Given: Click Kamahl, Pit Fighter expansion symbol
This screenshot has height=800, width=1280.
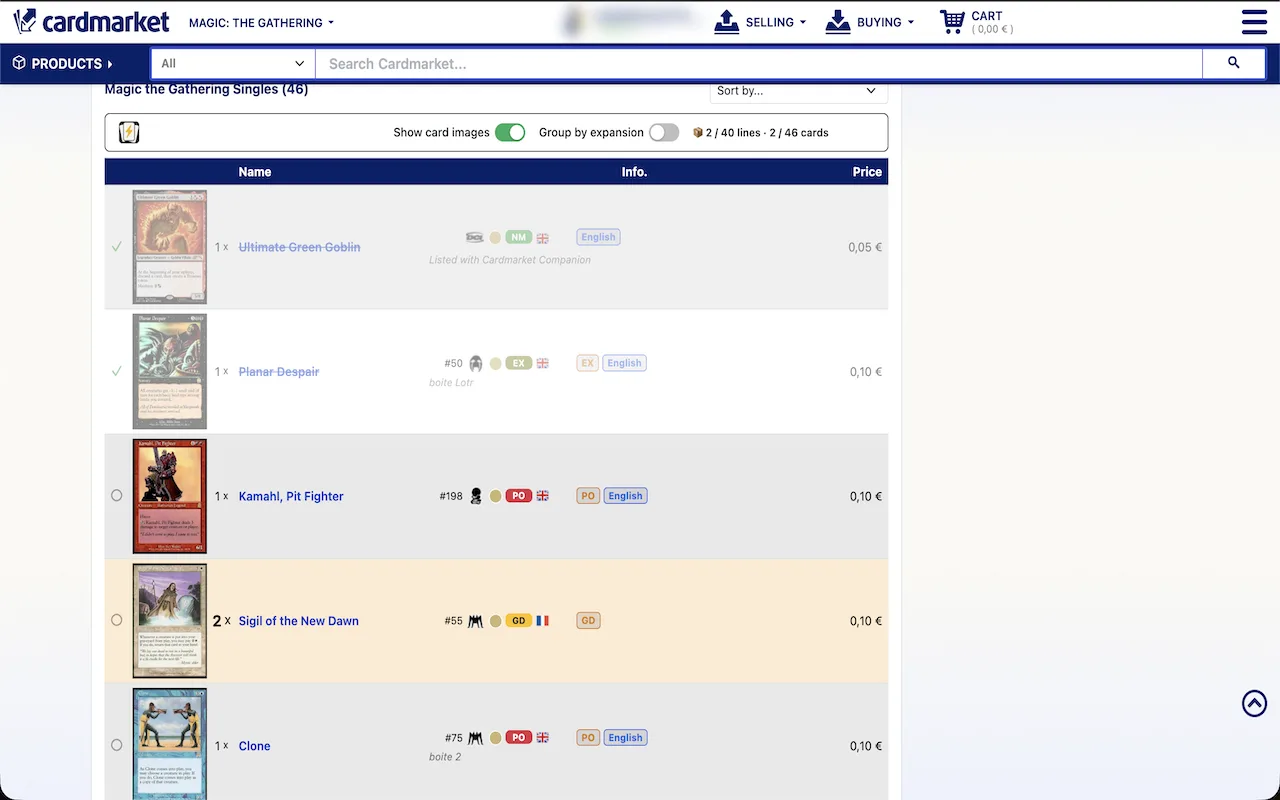Looking at the screenshot, I should click(476, 496).
